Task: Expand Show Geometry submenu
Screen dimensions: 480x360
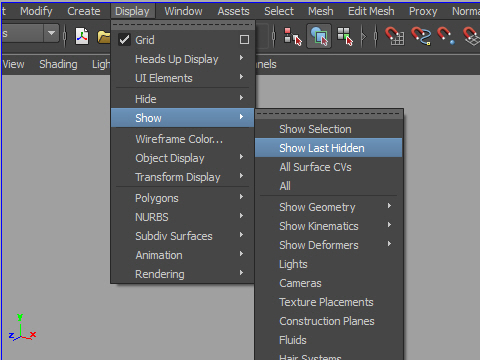Action: (329, 207)
